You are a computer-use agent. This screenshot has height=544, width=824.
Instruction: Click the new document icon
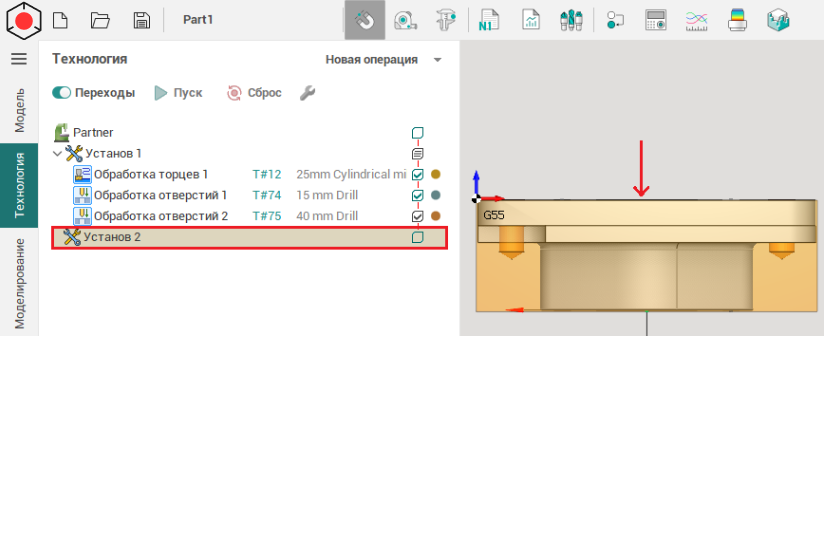[x=60, y=20]
